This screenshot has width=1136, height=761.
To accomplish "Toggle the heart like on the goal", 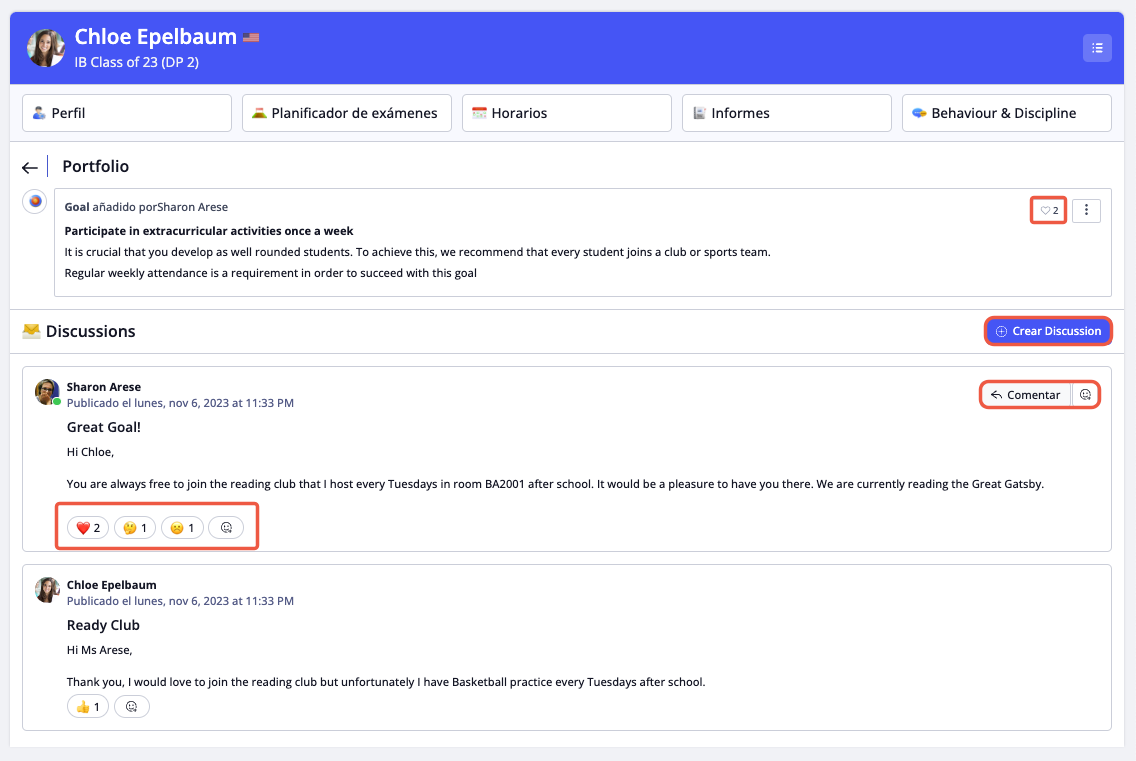I will (x=1048, y=211).
